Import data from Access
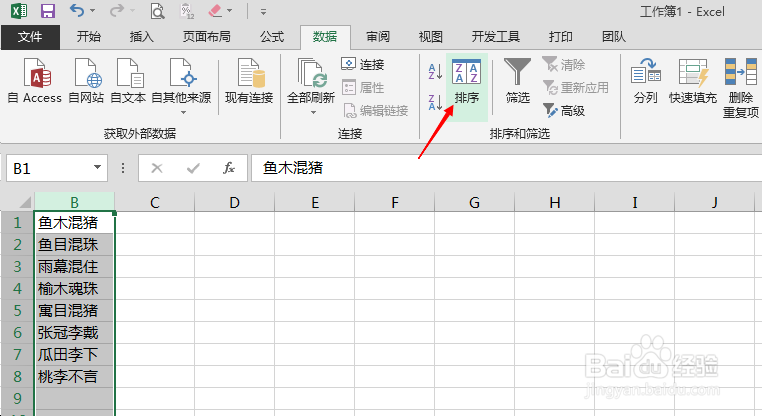 pos(35,80)
